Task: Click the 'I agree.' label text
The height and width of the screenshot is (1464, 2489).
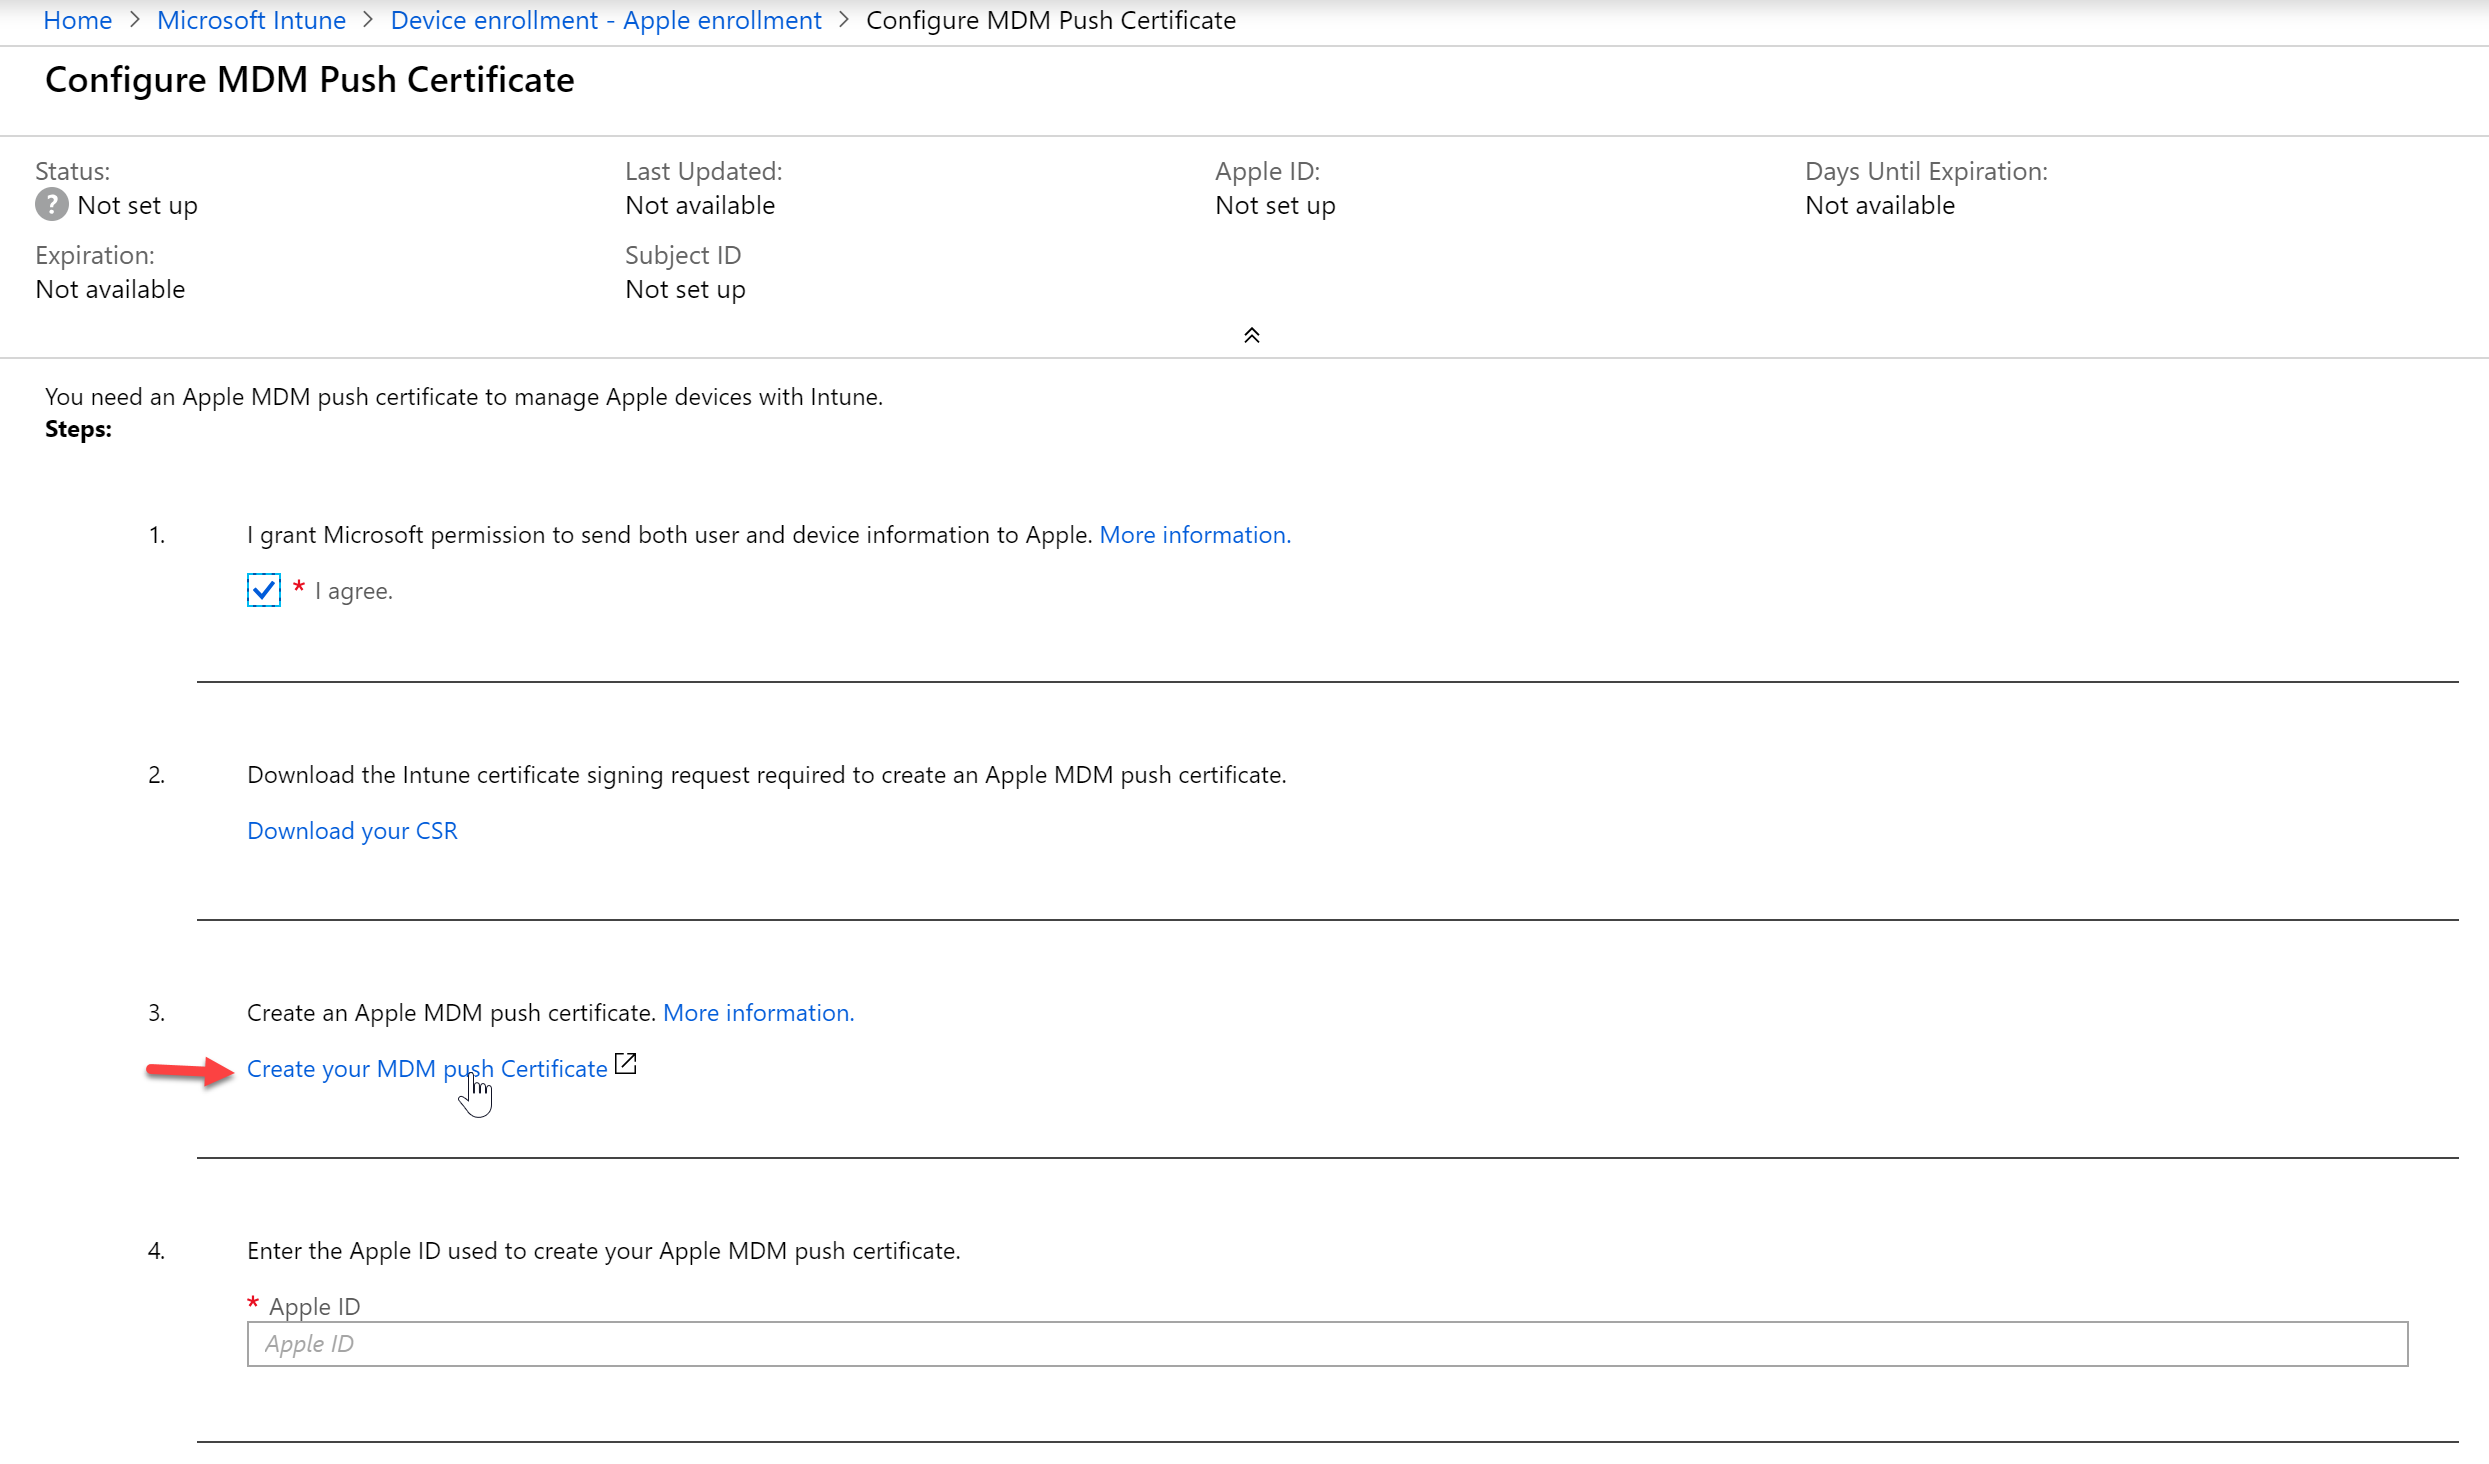Action: point(354,591)
